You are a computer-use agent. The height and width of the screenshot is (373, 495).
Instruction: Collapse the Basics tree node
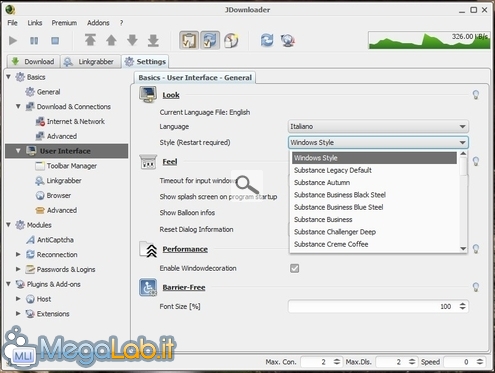pos(9,77)
